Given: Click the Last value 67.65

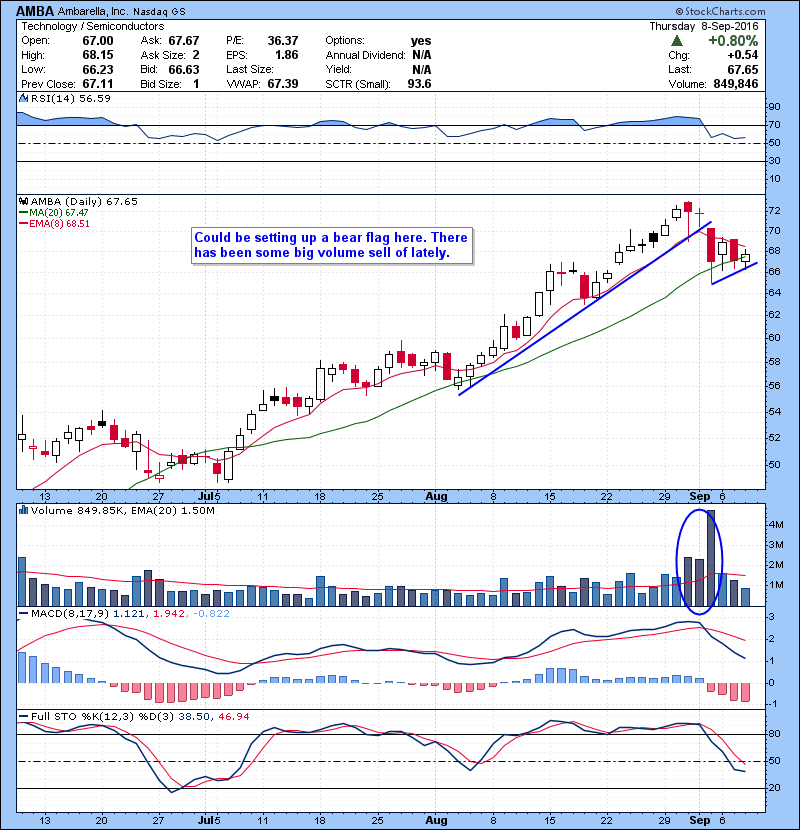Looking at the screenshot, I should (x=743, y=69).
